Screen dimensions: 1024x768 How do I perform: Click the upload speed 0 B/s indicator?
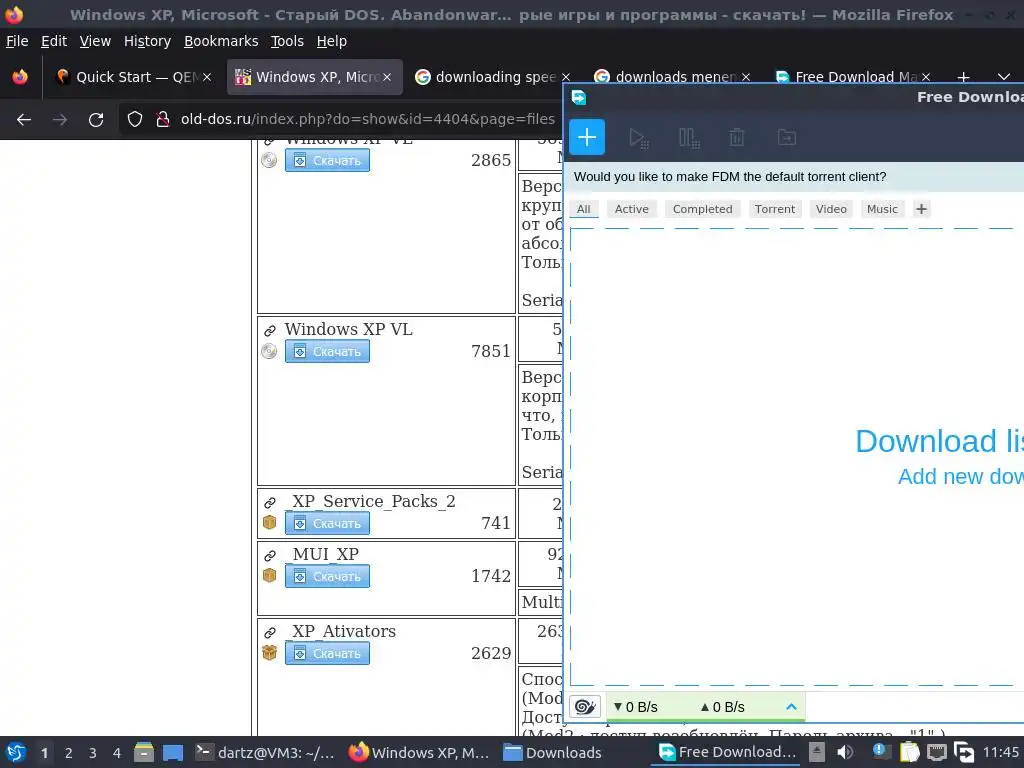click(722, 707)
